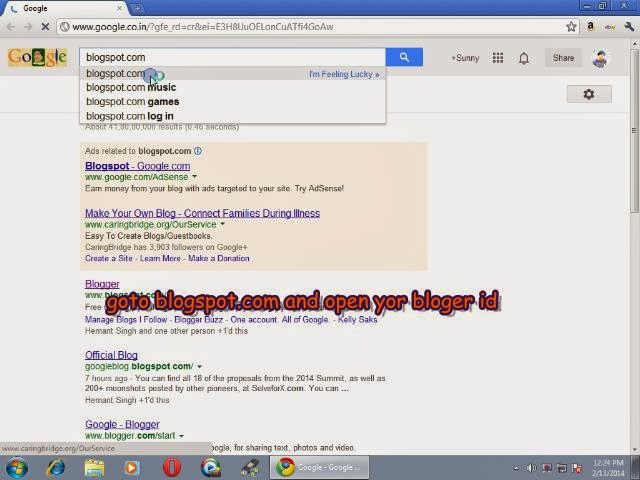640x480 pixels.
Task: Show hidden tray icons arrow
Action: pos(516,468)
